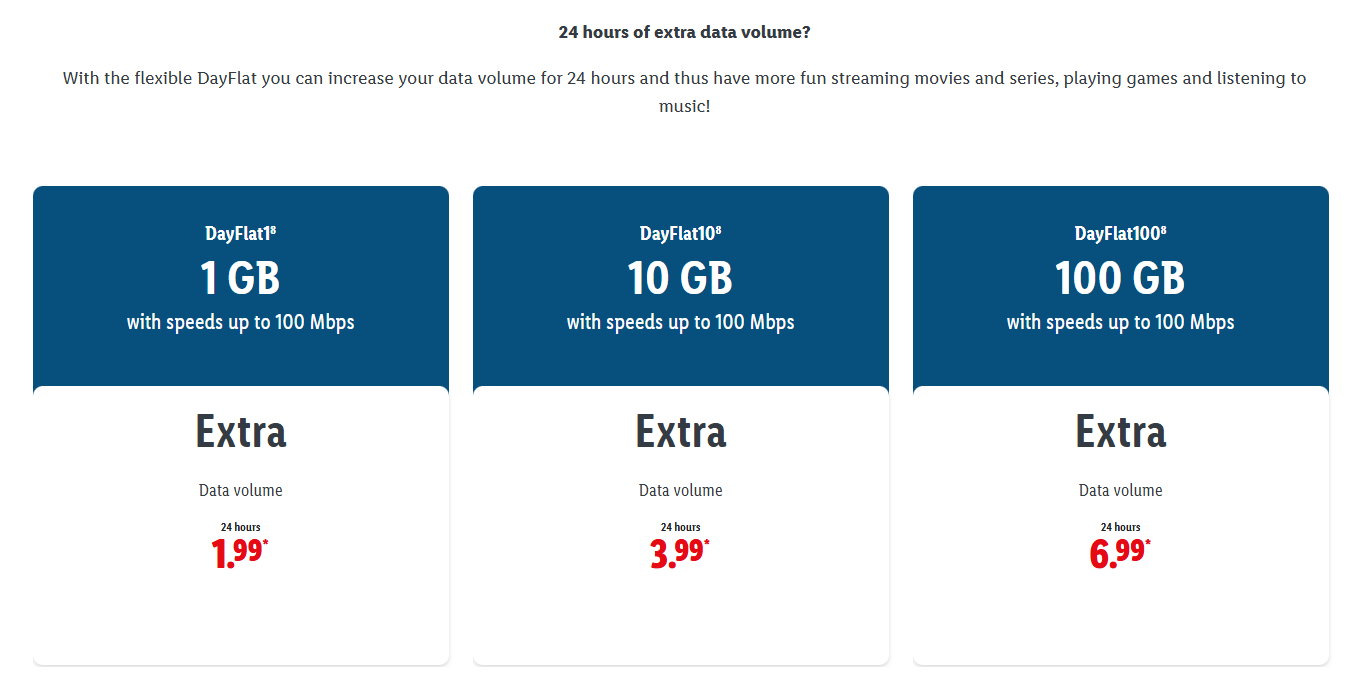Screen dimensions: 1360x680
Task: Click the "24 hours" label above the 6.99 price
Action: click(1120, 527)
